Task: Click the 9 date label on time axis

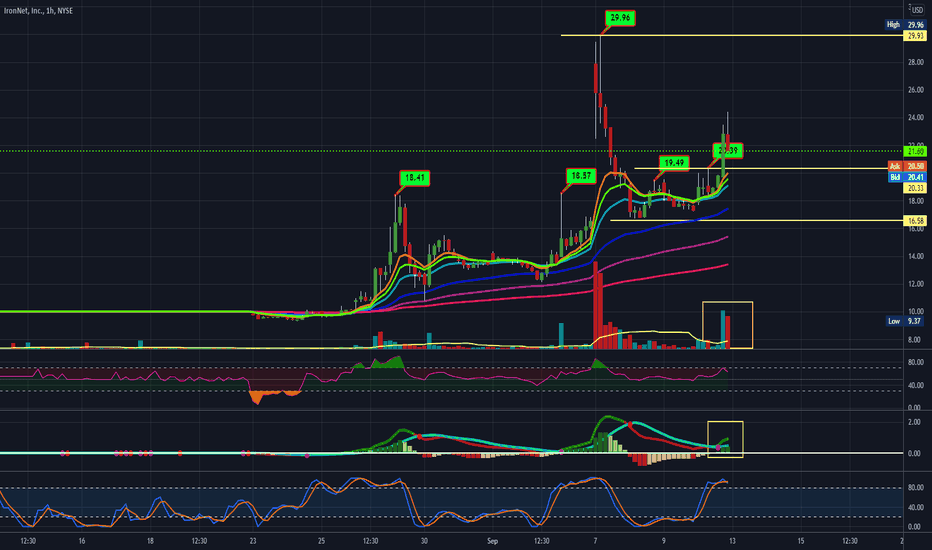Action: point(664,541)
